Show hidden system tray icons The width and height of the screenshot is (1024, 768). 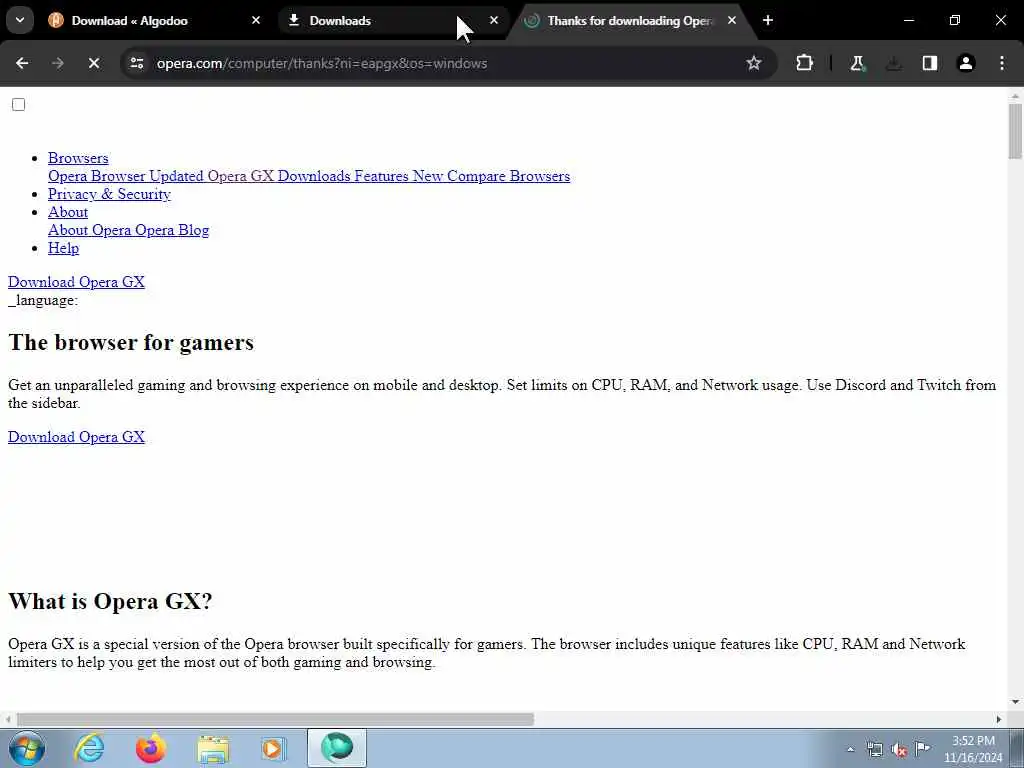click(850, 750)
